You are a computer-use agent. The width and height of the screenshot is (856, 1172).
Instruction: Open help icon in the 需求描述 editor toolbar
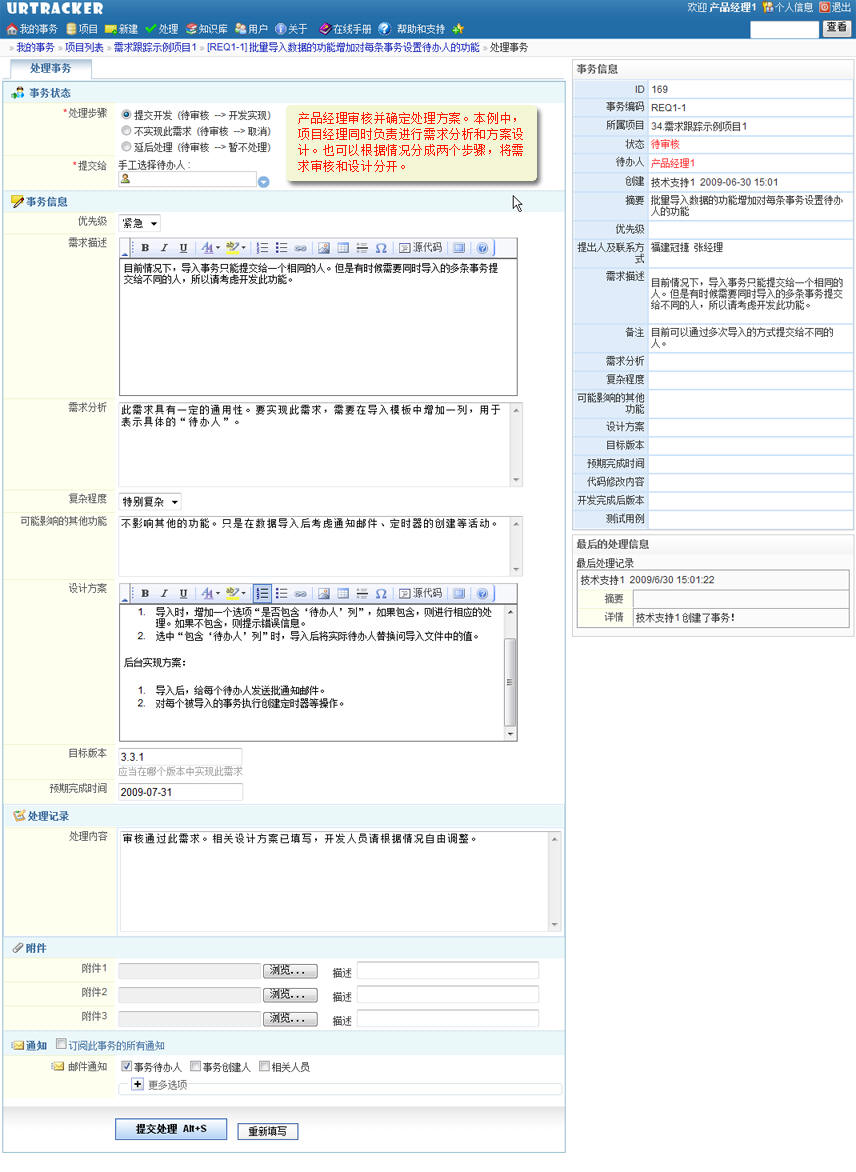pos(482,248)
